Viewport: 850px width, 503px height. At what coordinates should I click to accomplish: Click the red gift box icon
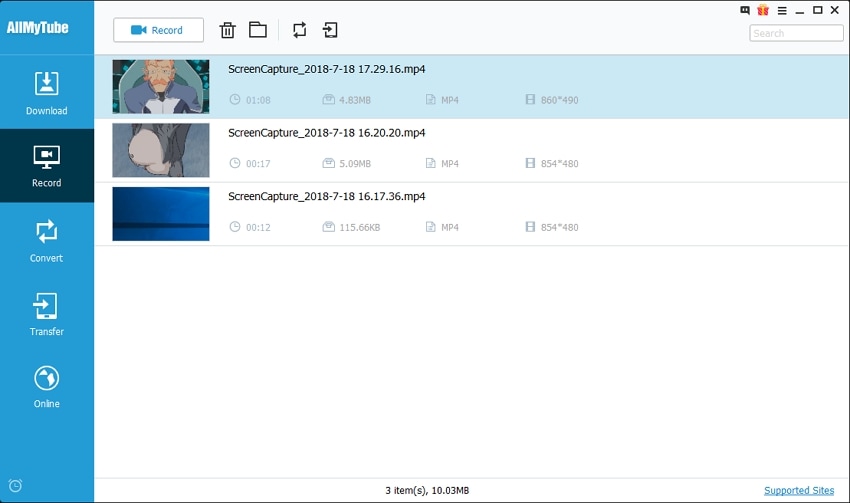pos(763,10)
